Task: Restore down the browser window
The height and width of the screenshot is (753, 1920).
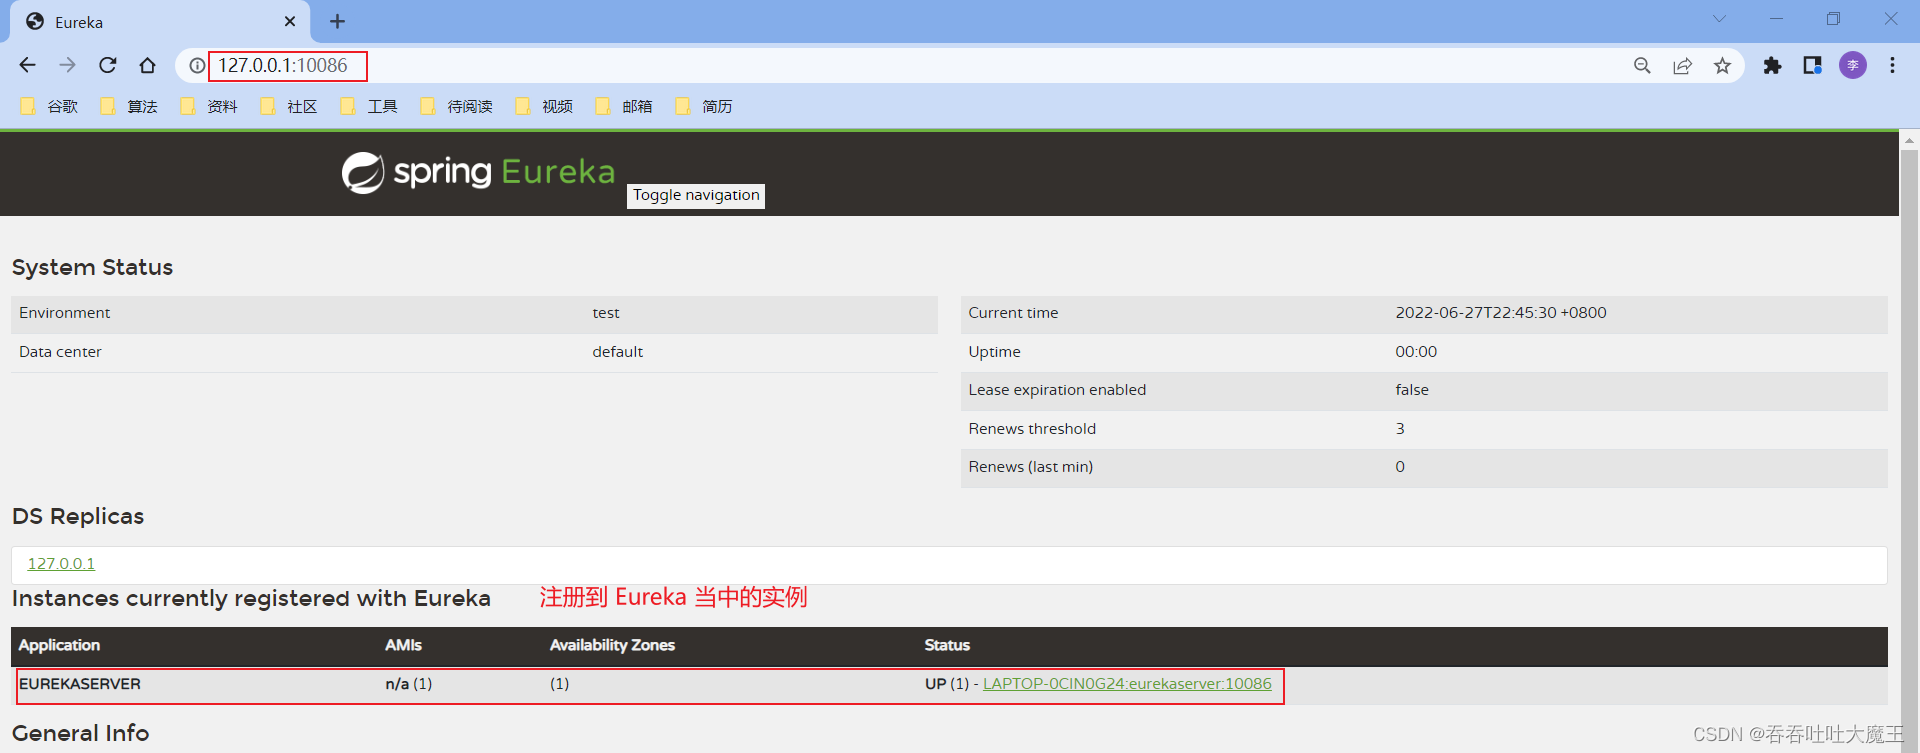Action: 1833,19
